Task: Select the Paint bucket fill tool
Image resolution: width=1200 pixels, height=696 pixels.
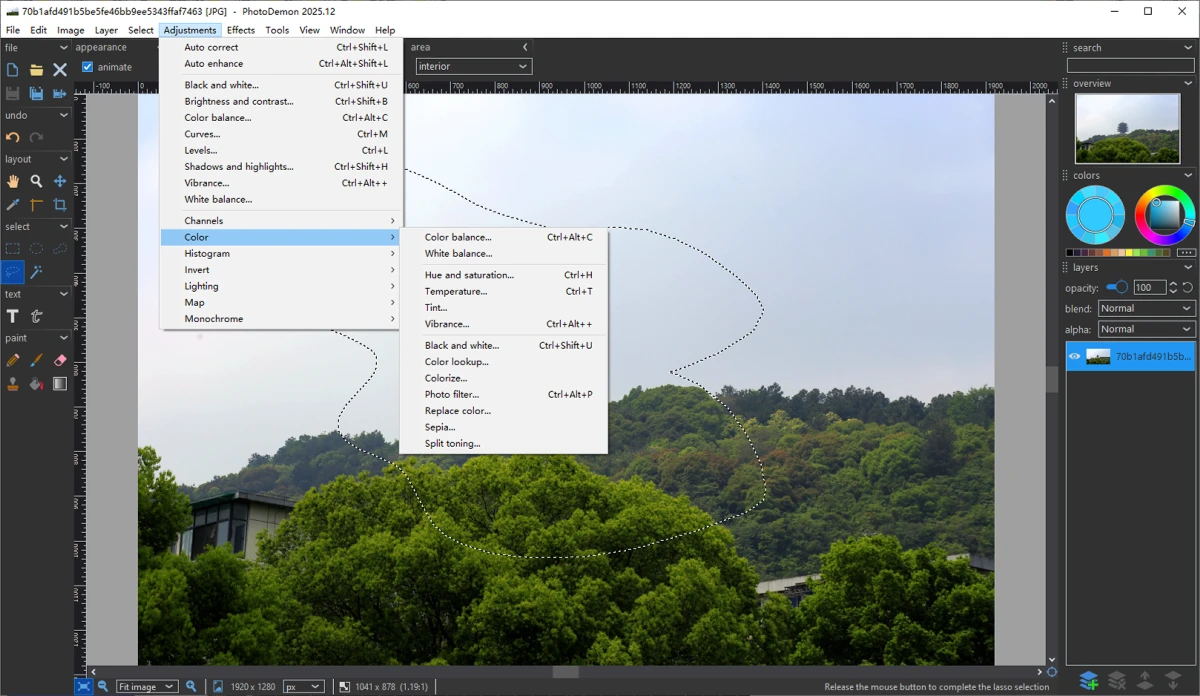Action: point(36,383)
